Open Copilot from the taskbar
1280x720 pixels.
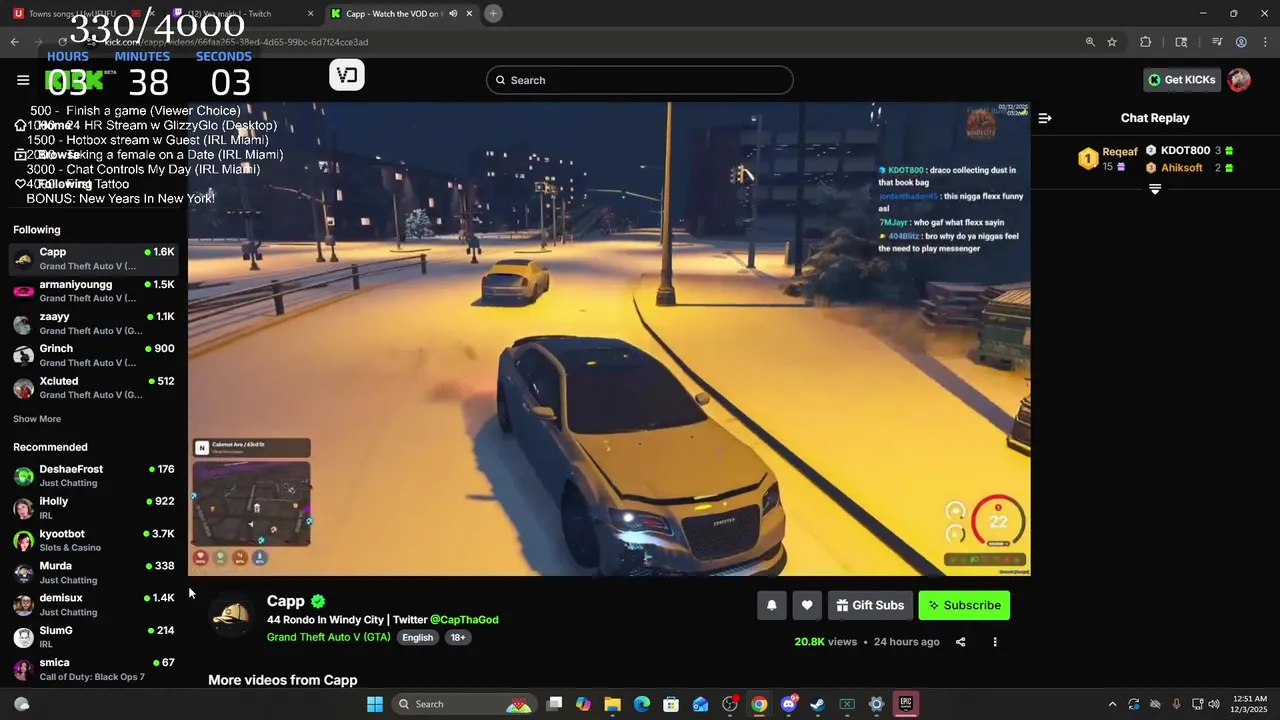(584, 704)
